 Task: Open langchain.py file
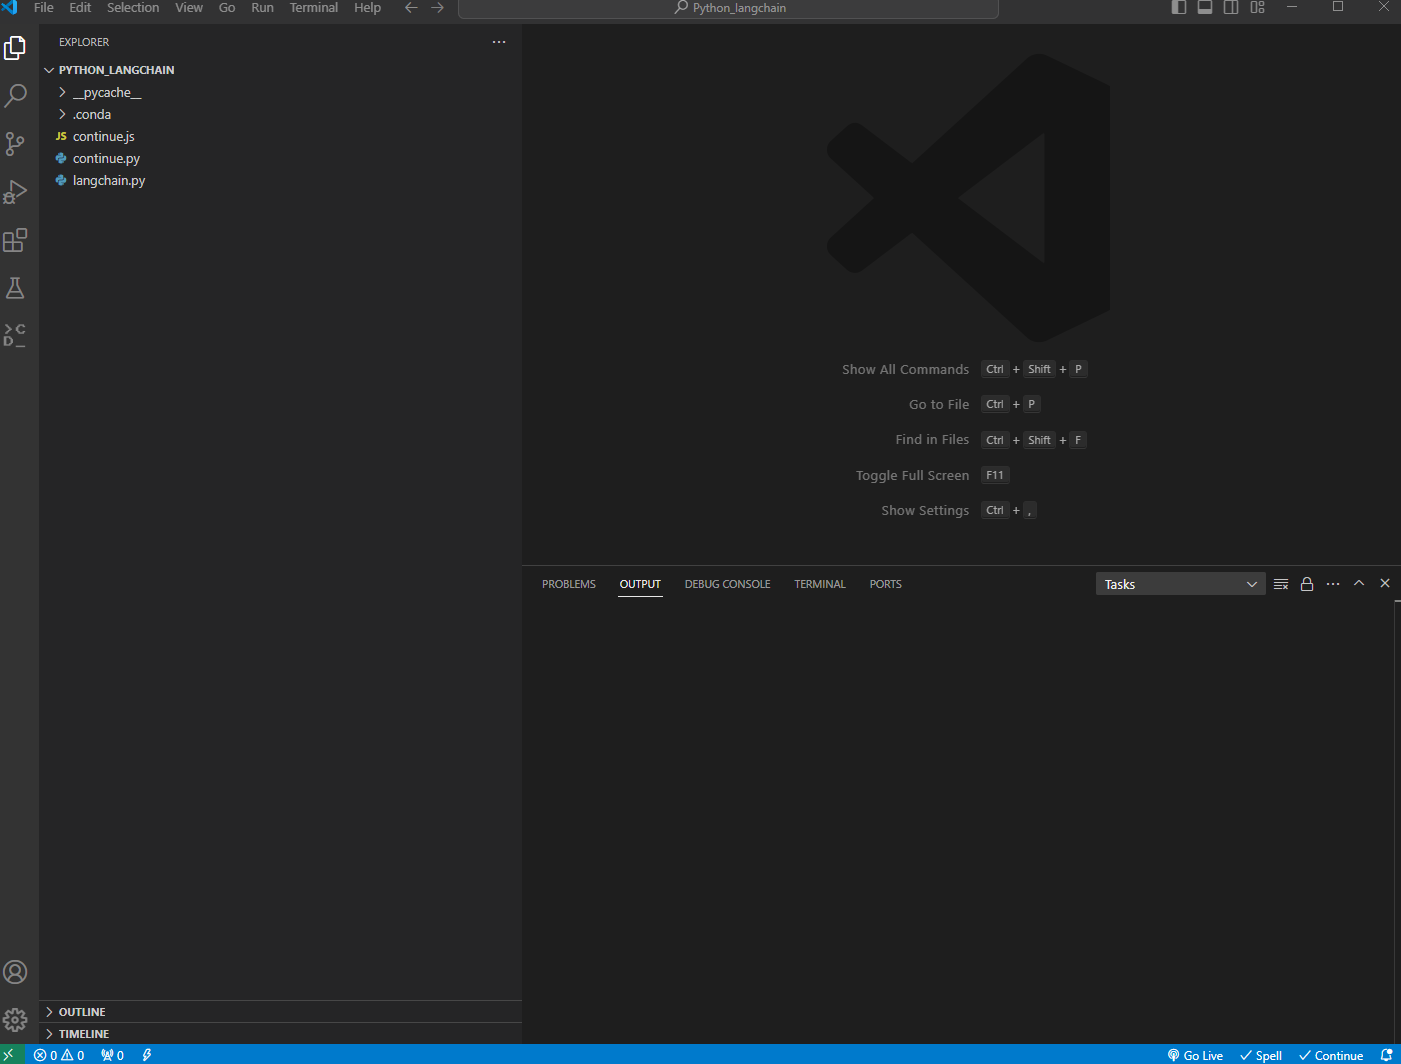[x=280, y=180]
